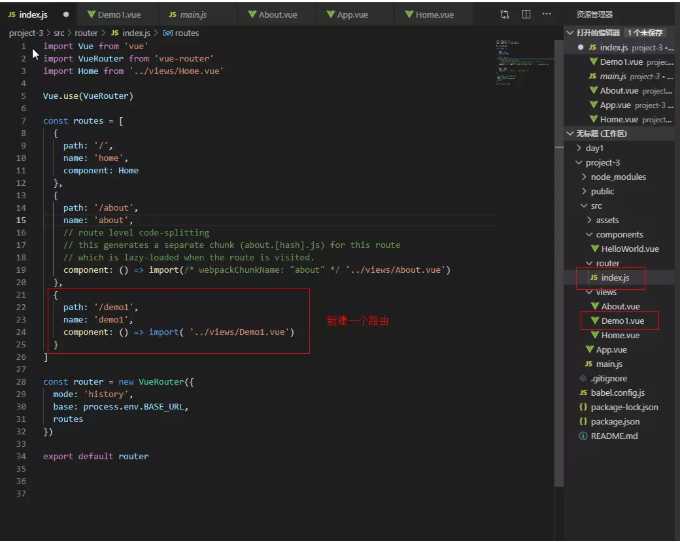Open the editor more actions ellipsis
Screen dimensions: 680x542
tap(546, 14)
